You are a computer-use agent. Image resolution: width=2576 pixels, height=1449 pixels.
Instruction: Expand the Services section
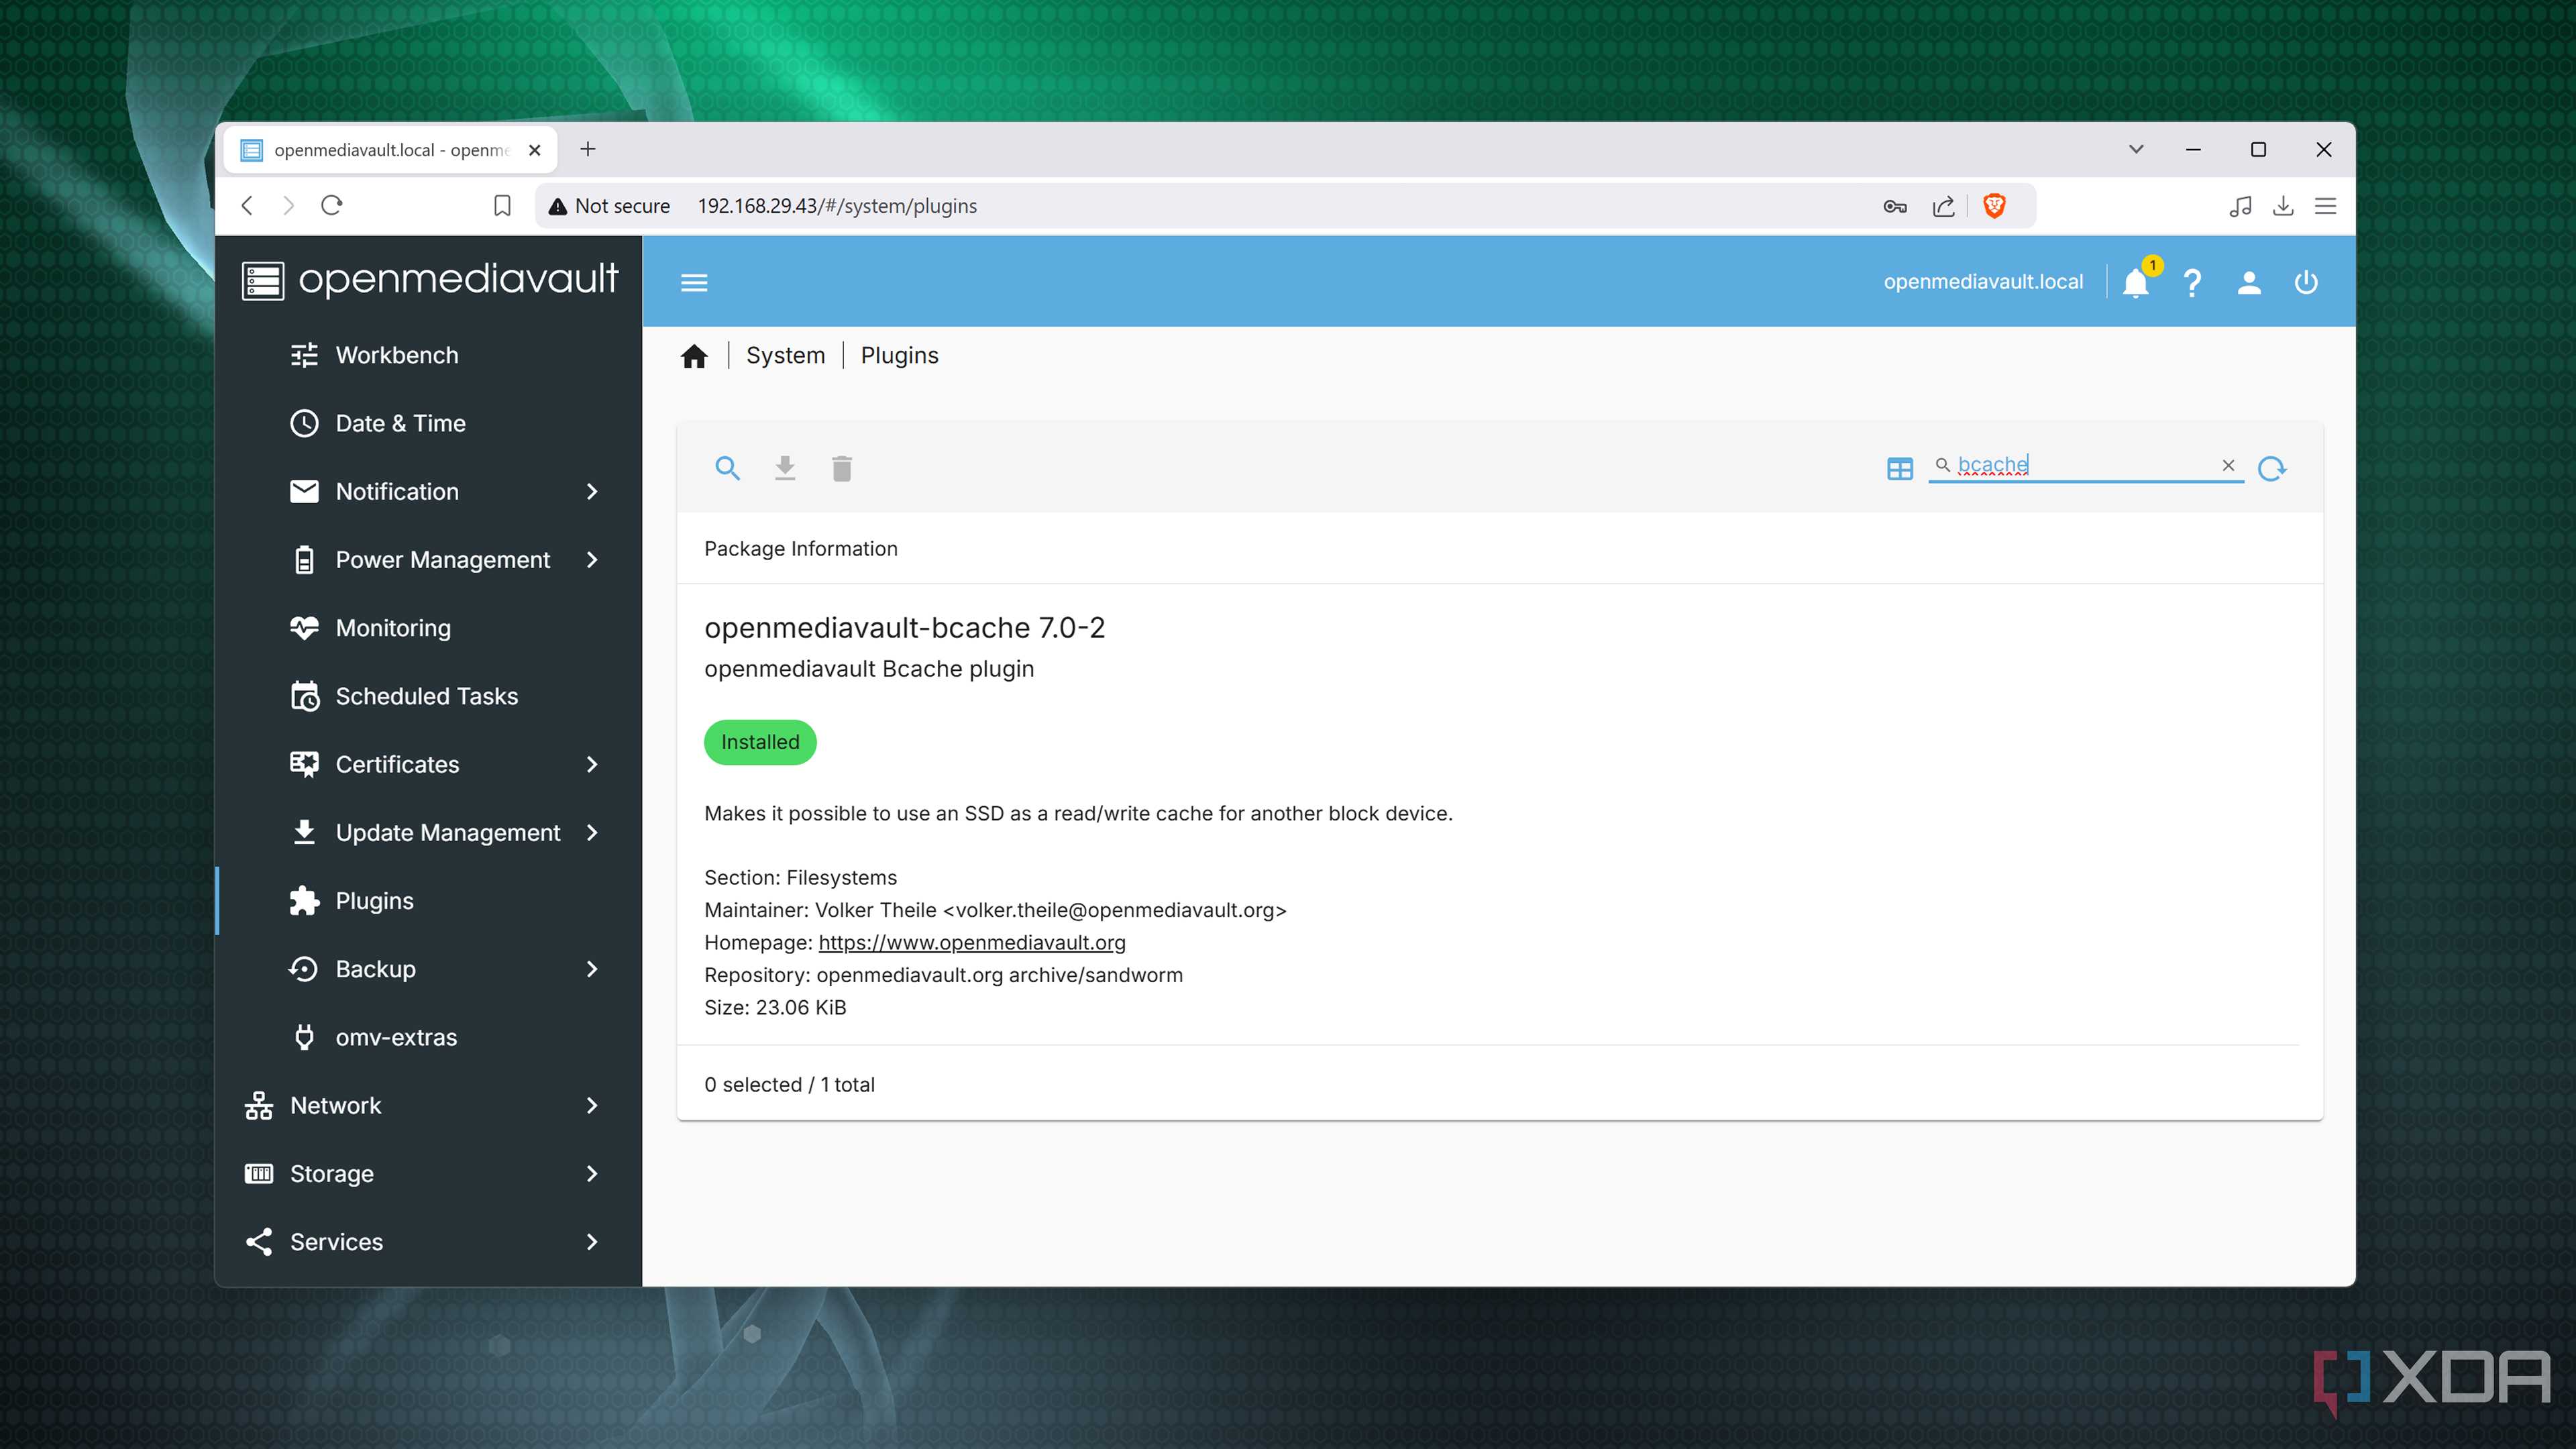click(429, 1241)
